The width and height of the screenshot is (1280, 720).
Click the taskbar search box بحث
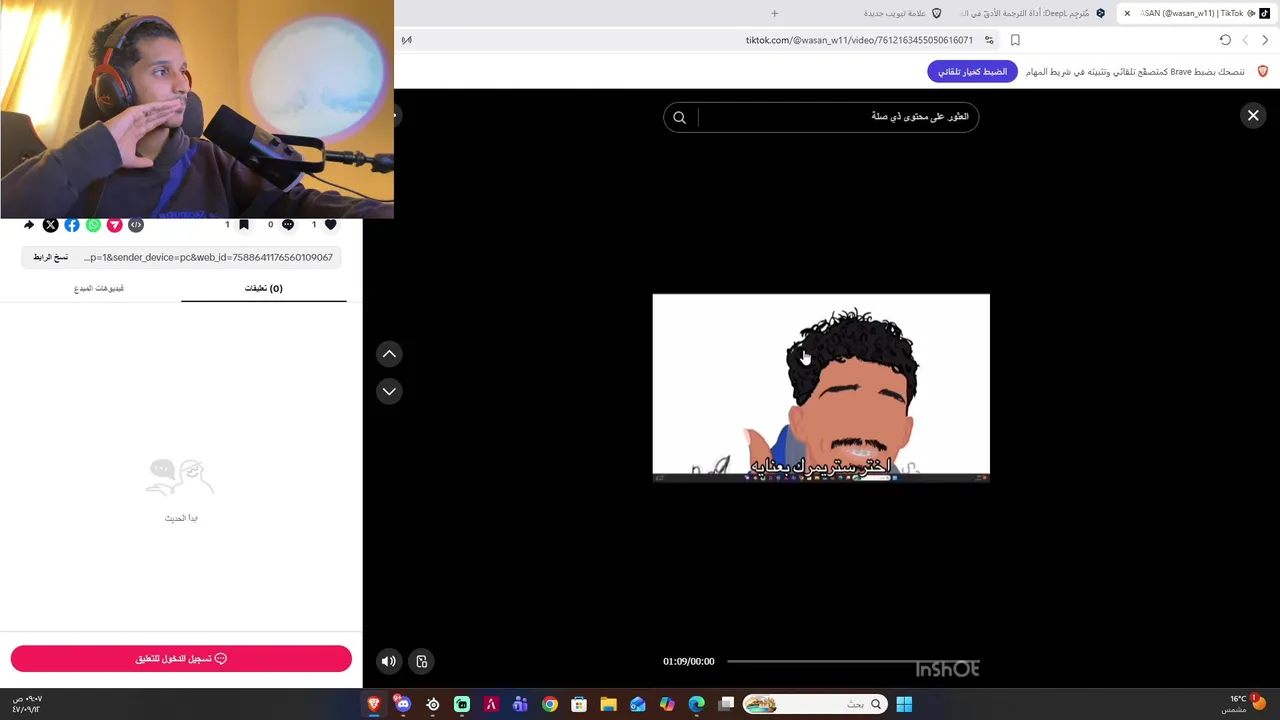[x=815, y=704]
